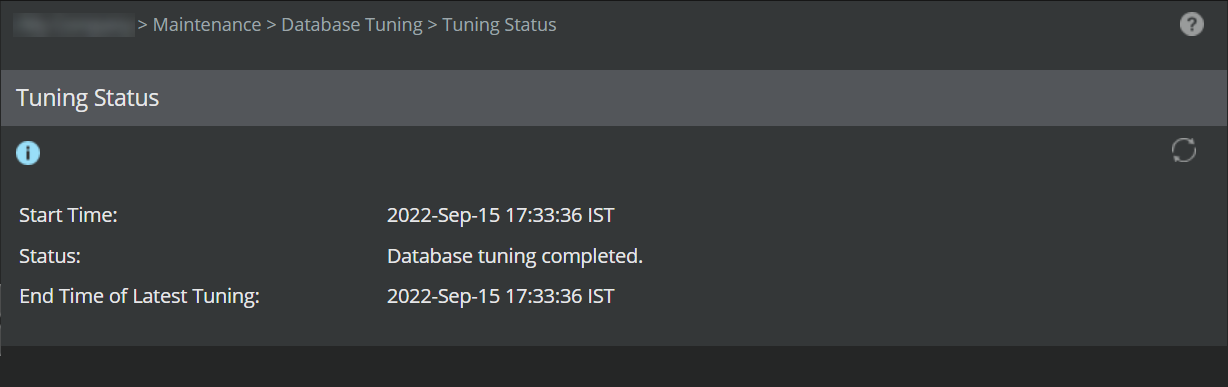Navigate to the Maintenance breadcrumb
This screenshot has width=1228, height=387.
click(207, 25)
